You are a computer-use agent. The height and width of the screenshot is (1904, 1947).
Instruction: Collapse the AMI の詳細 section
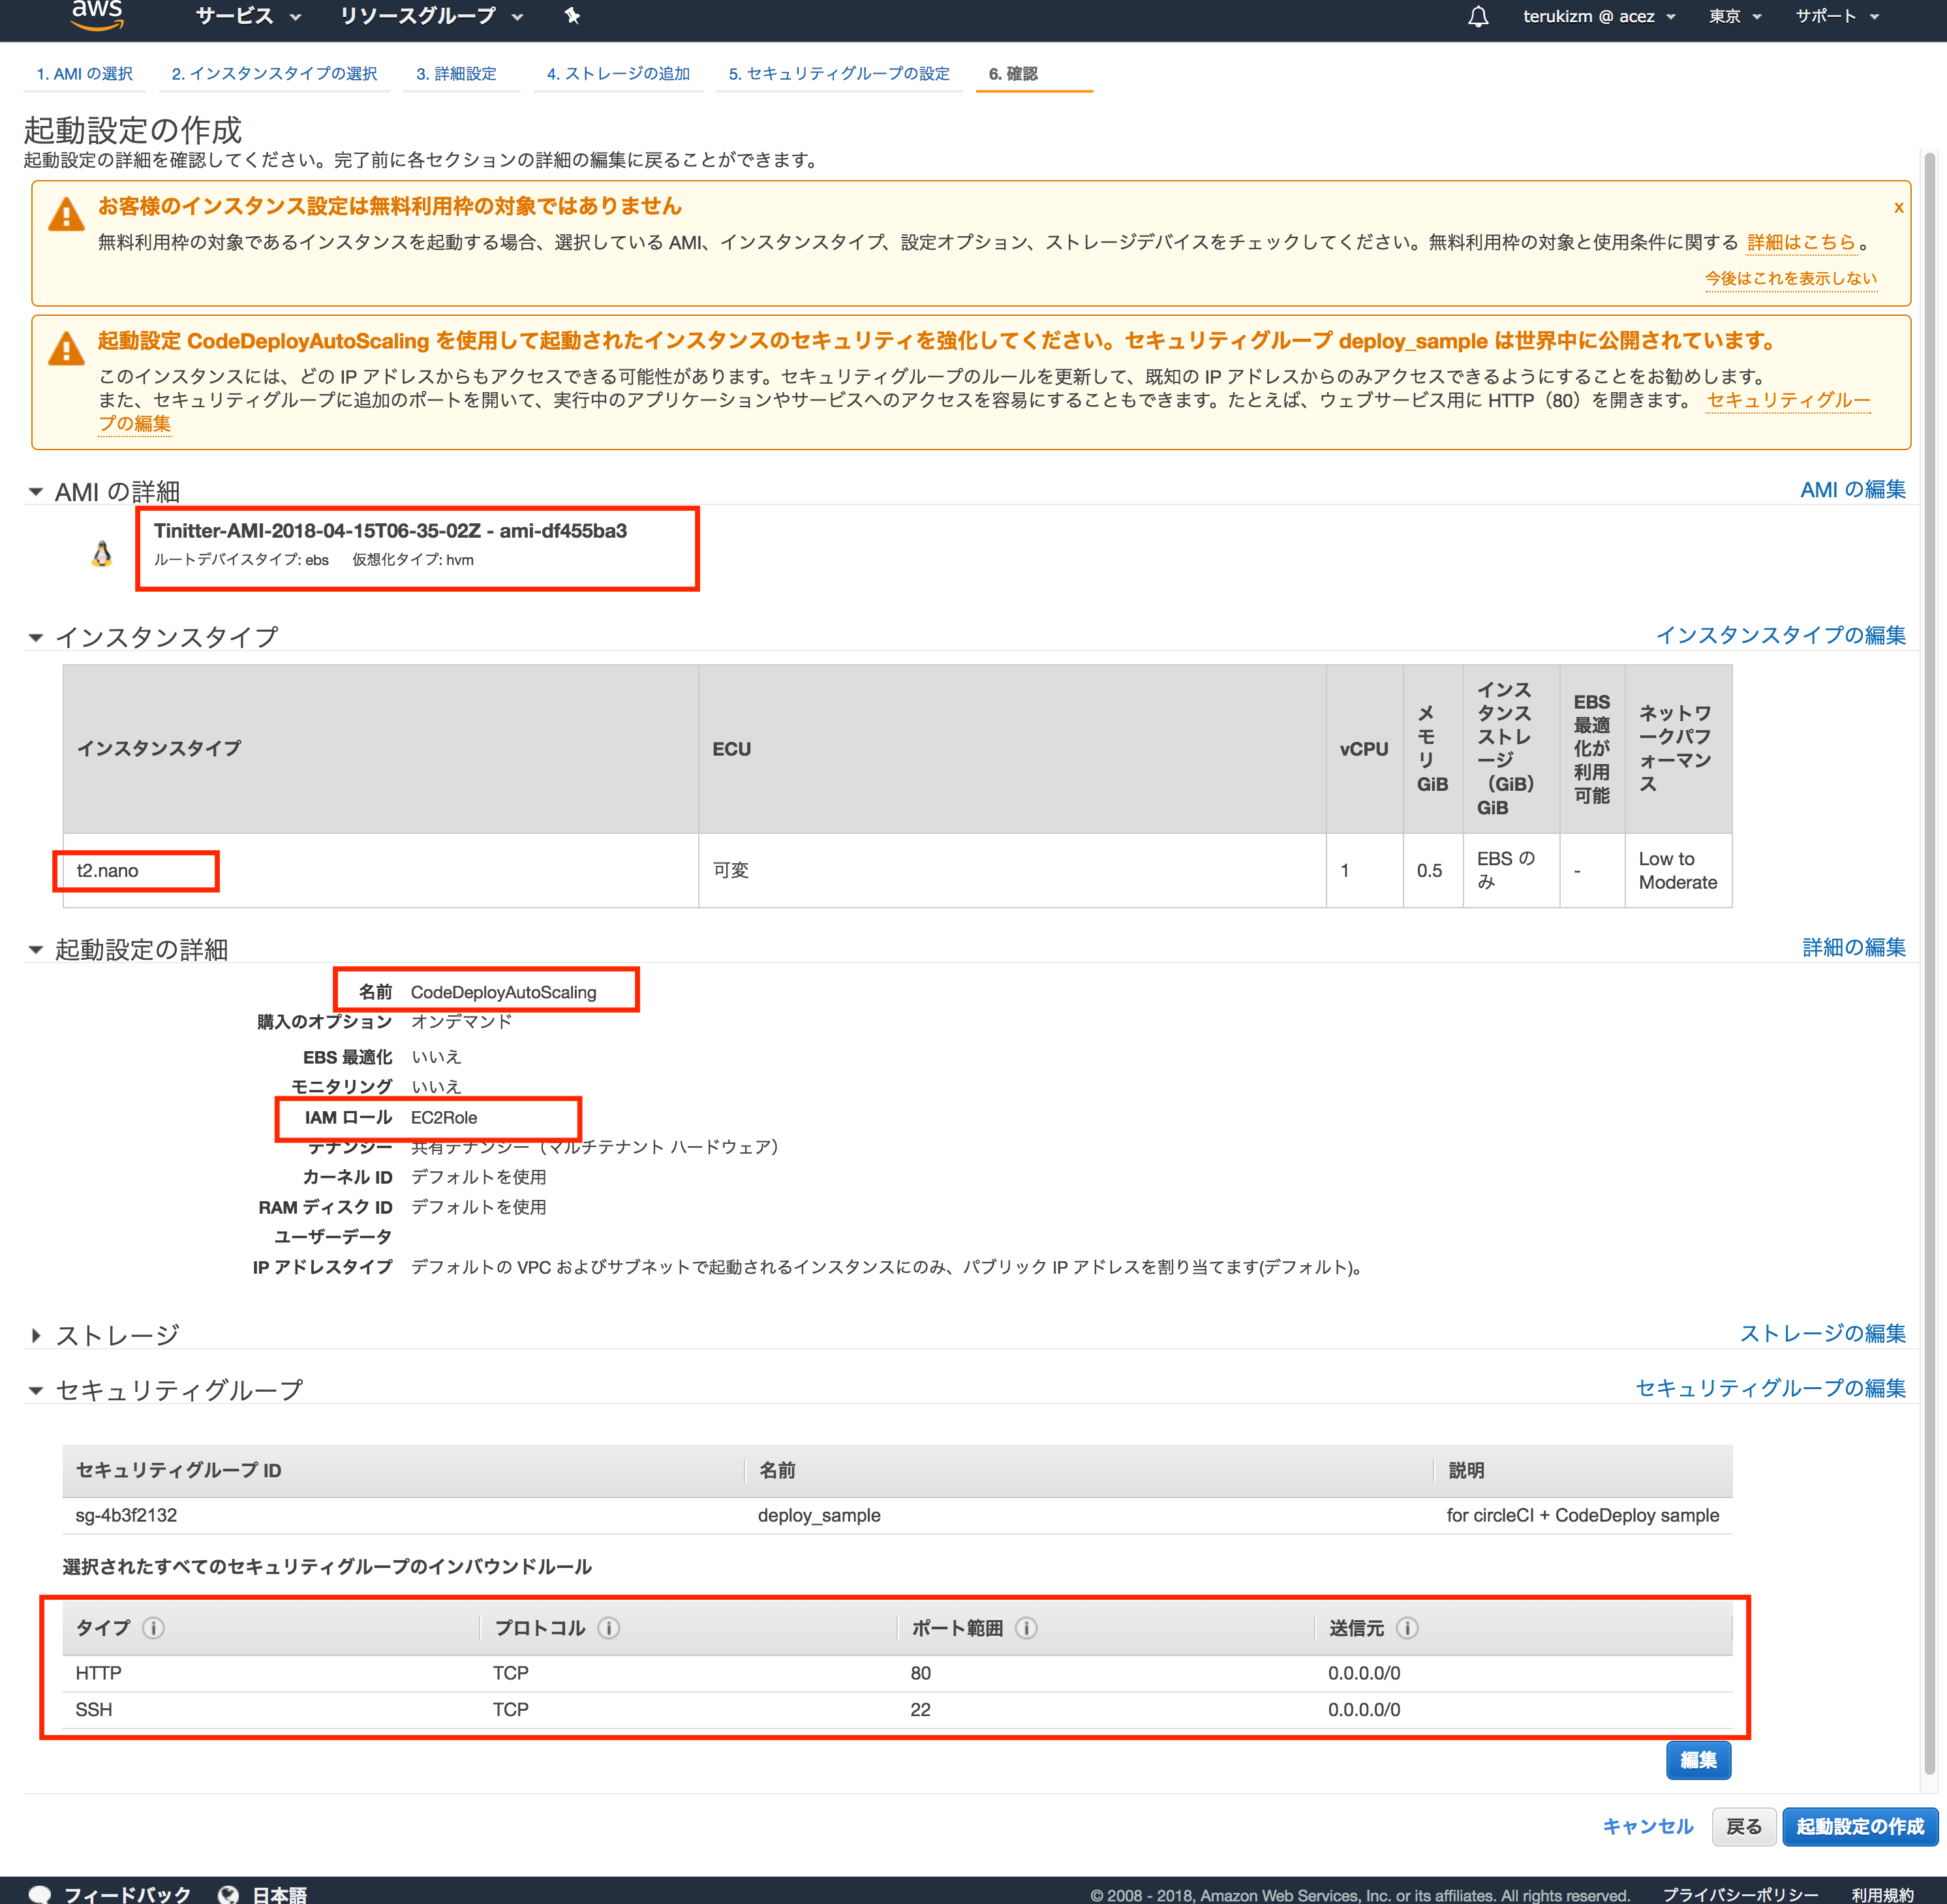(36, 492)
